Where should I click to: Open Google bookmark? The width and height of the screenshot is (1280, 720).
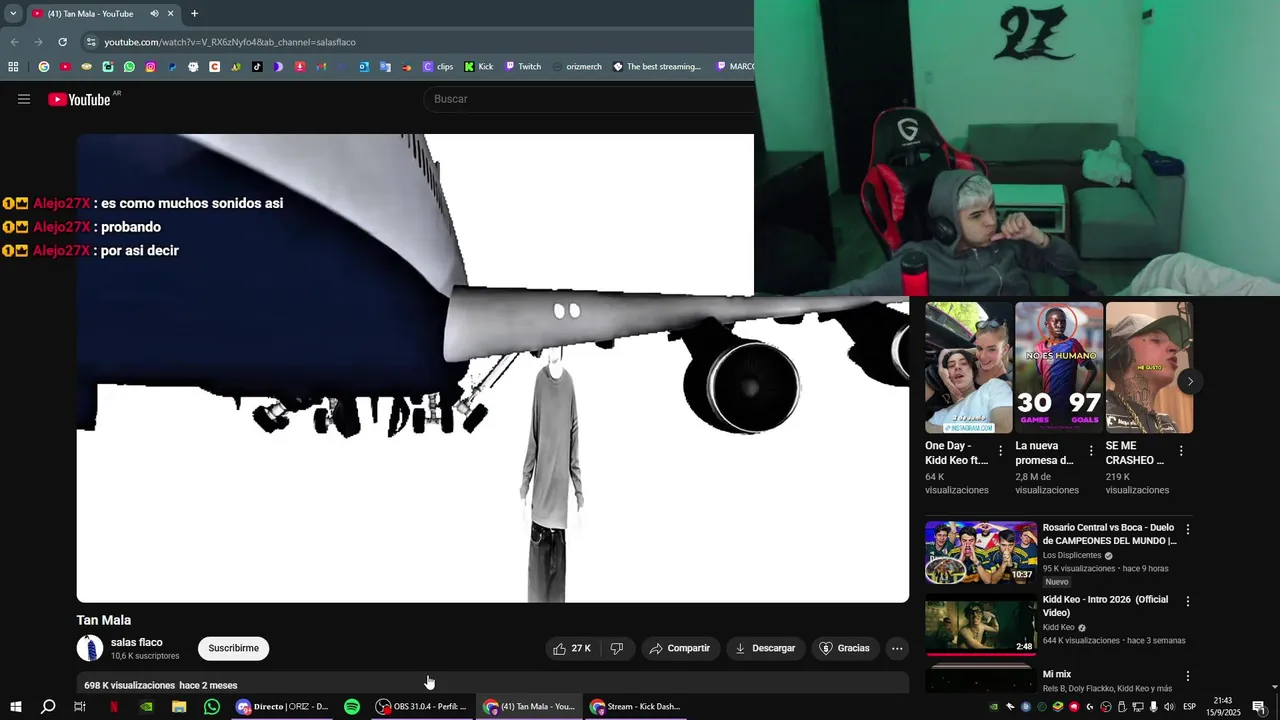[x=44, y=67]
